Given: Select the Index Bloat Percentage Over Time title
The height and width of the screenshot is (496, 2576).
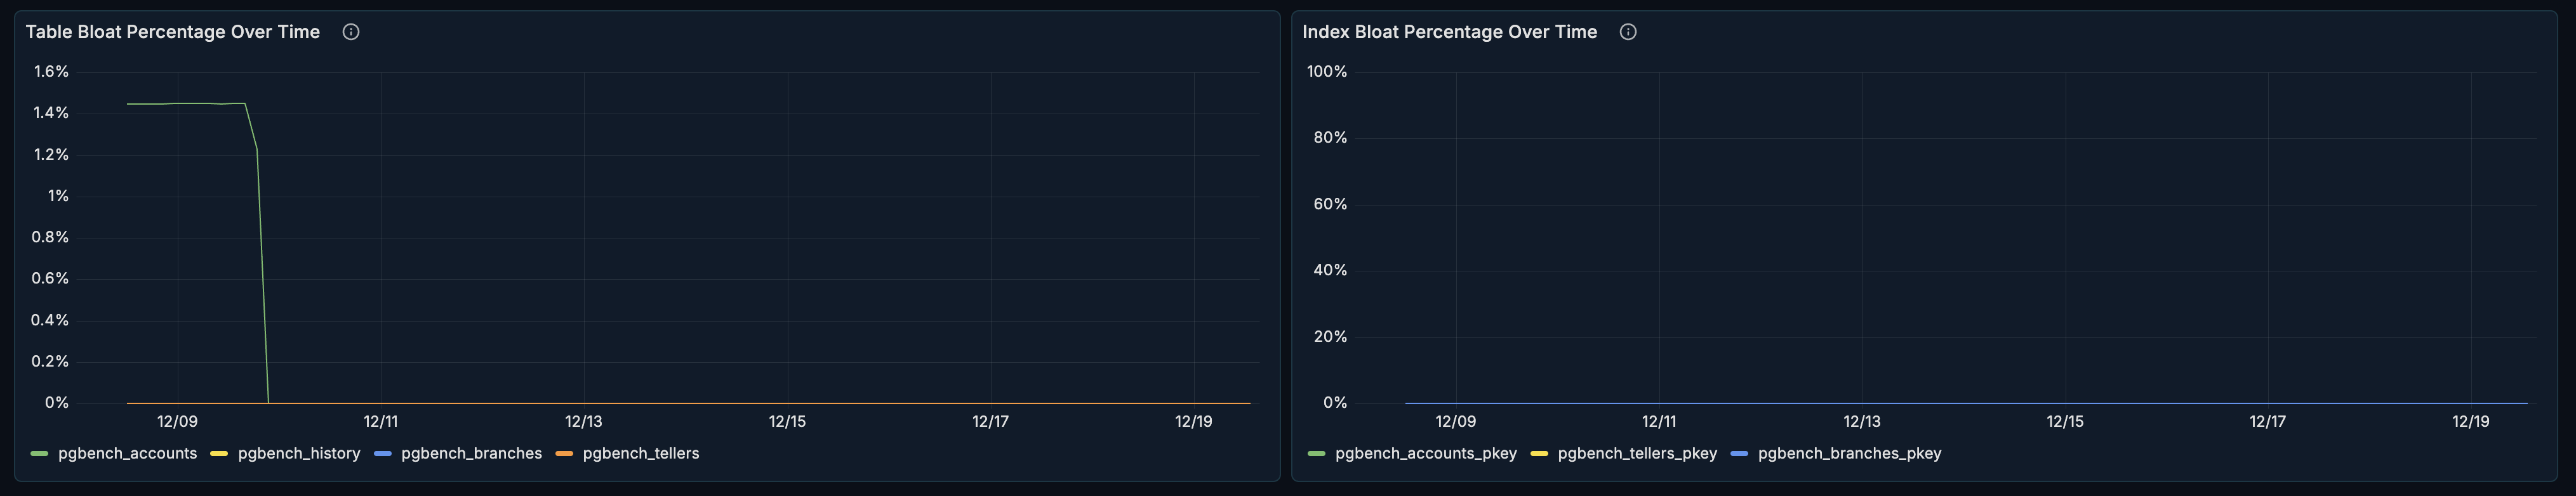Looking at the screenshot, I should click(x=1449, y=31).
